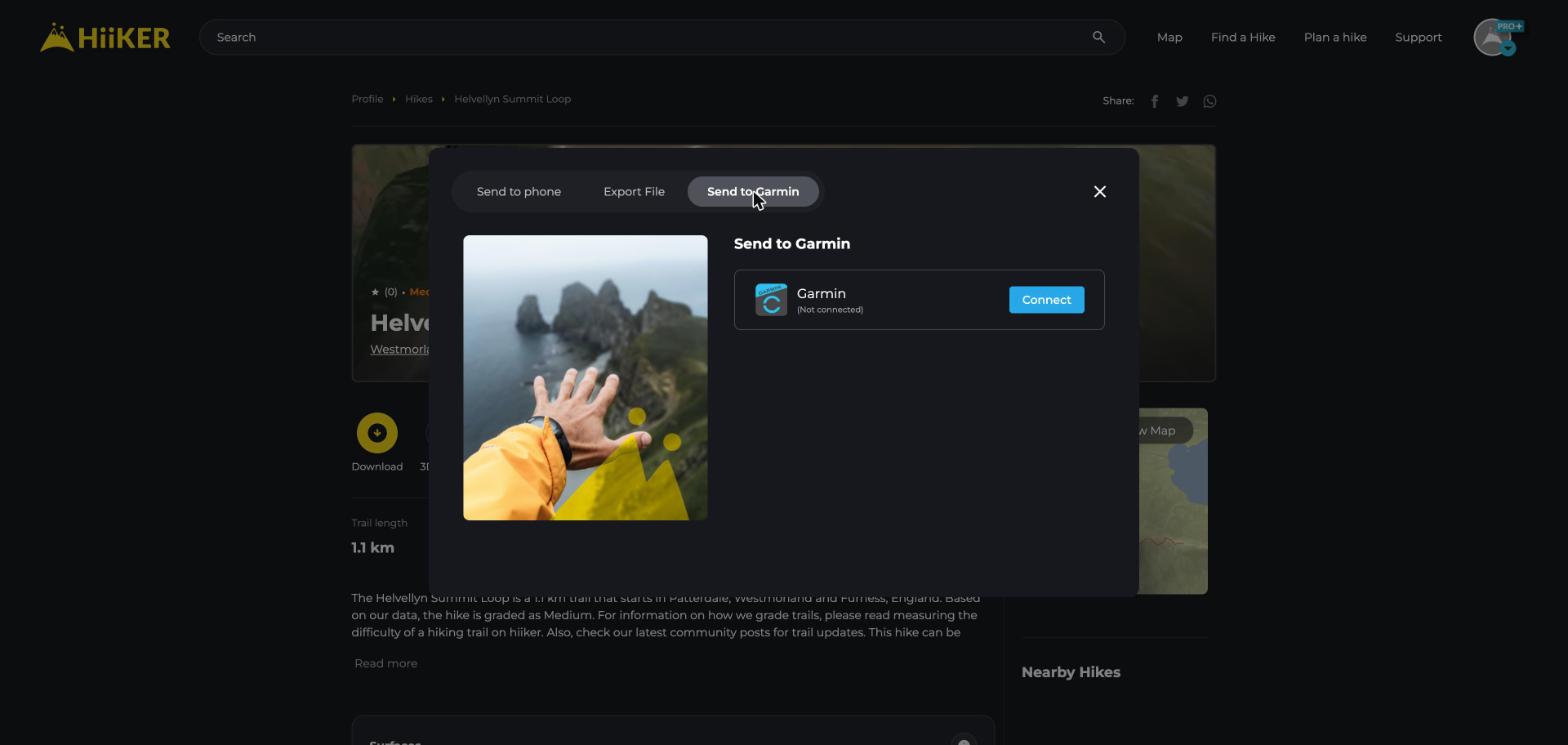Click the (Not connected) status text
This screenshot has height=745, width=1568.
coord(829,310)
